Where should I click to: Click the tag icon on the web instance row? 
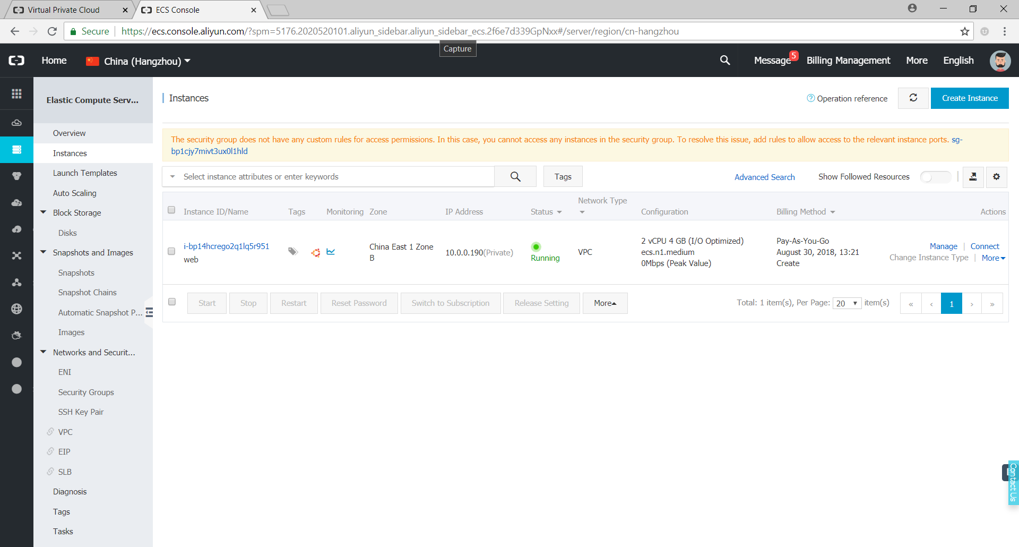pos(293,252)
